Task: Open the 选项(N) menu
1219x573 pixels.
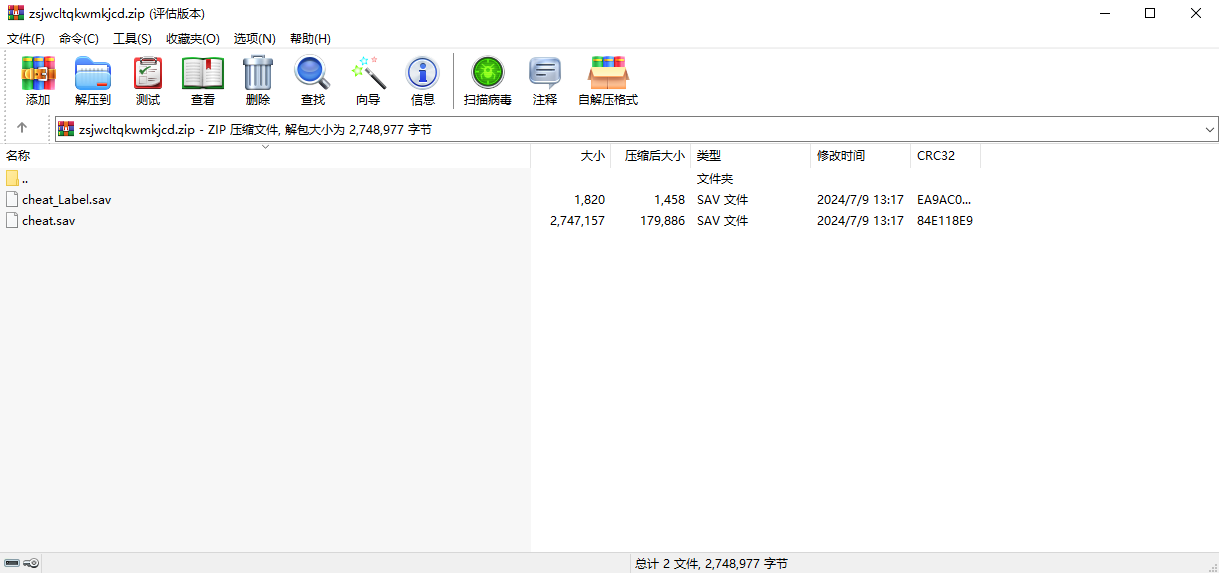Action: pos(254,38)
